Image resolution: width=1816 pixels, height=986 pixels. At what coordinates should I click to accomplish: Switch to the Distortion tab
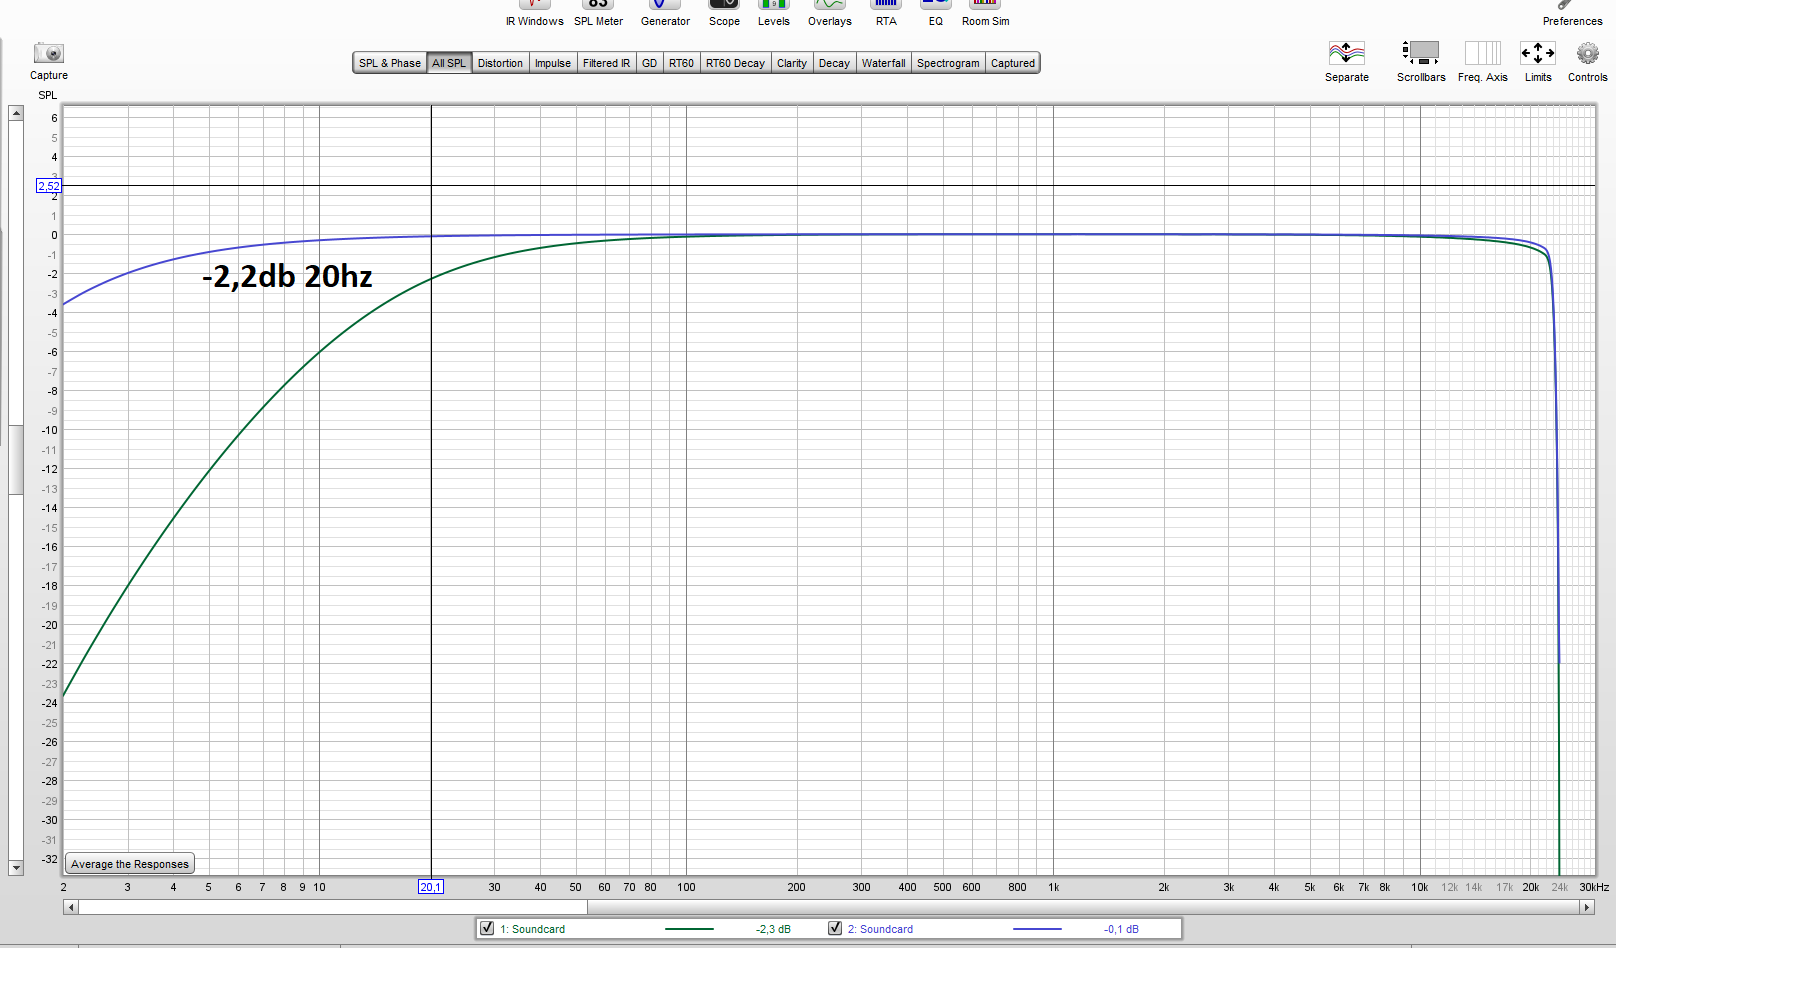[x=500, y=63]
